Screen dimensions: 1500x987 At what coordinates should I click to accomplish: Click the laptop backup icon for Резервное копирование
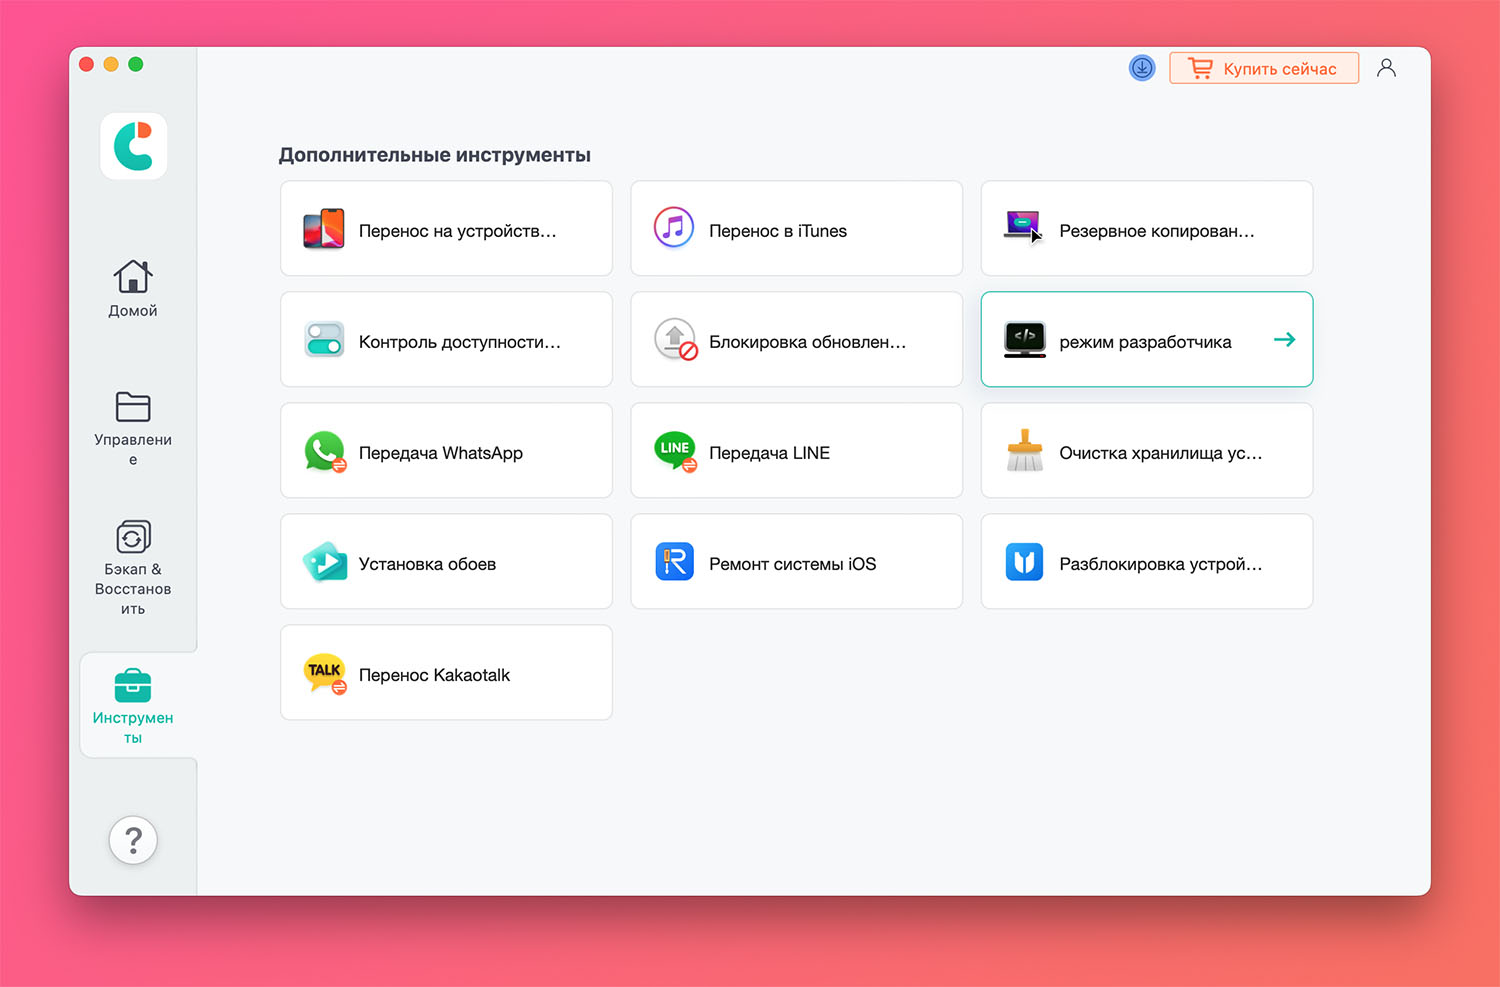1024,227
